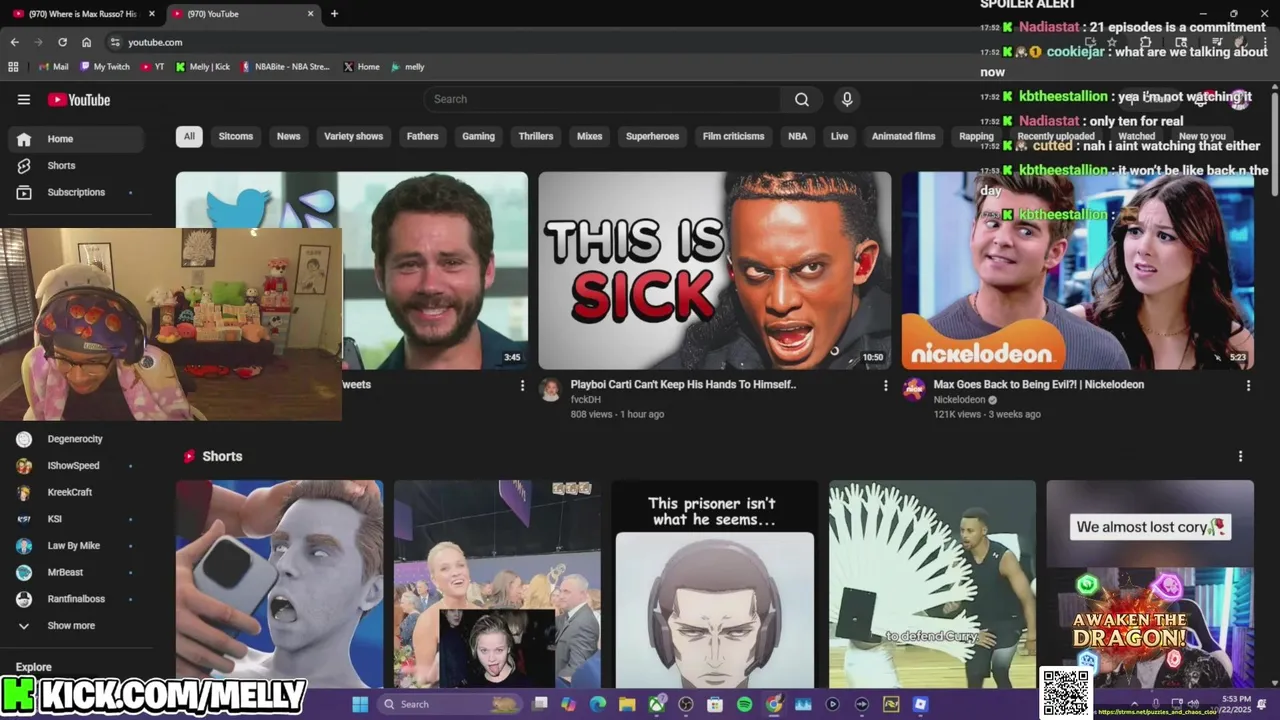Open KSI subscription channel
Image resolution: width=1280 pixels, height=720 pixels.
76,519
